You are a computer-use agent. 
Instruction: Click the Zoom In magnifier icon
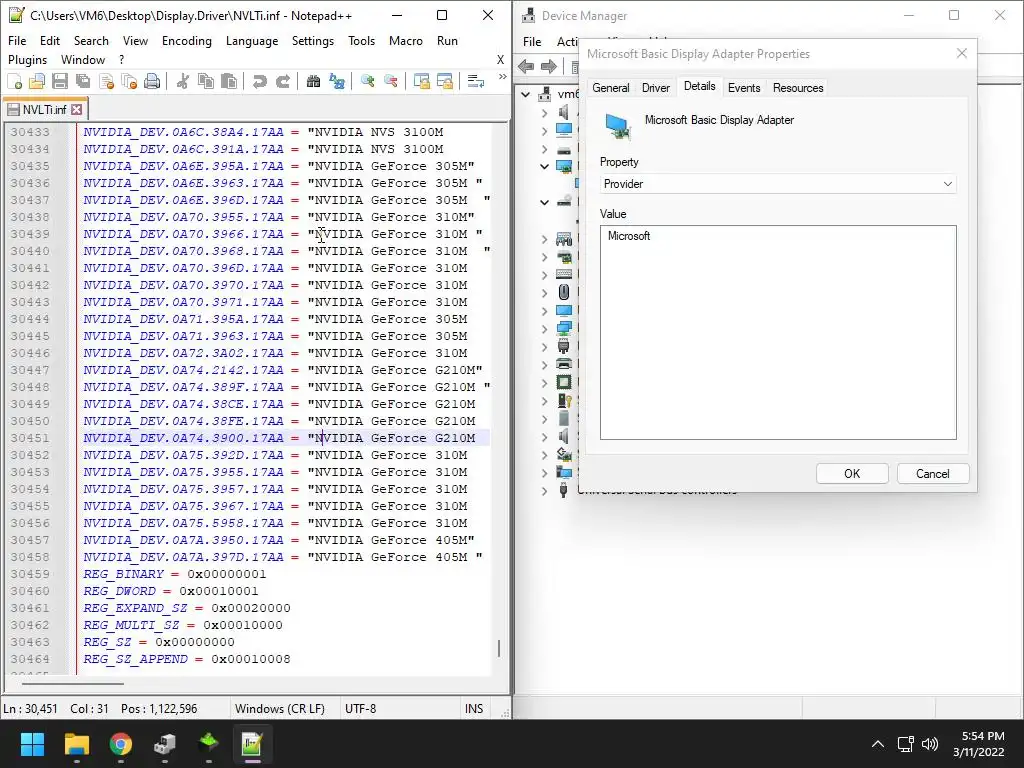tap(368, 82)
